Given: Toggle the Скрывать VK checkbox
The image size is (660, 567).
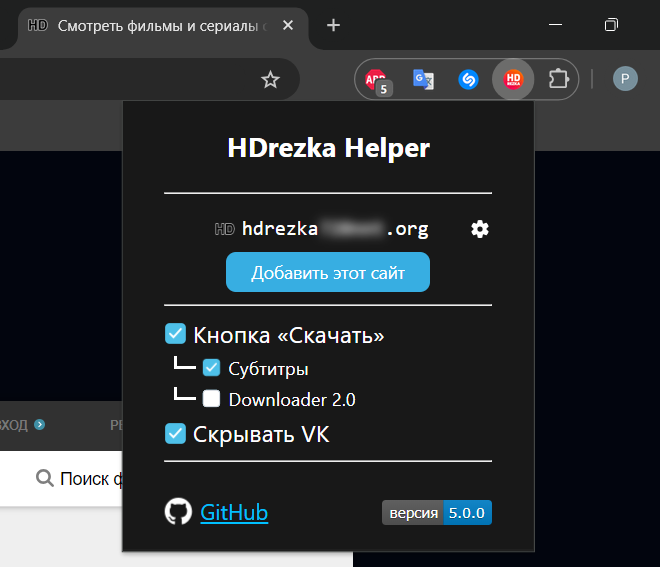Looking at the screenshot, I should coord(176,434).
